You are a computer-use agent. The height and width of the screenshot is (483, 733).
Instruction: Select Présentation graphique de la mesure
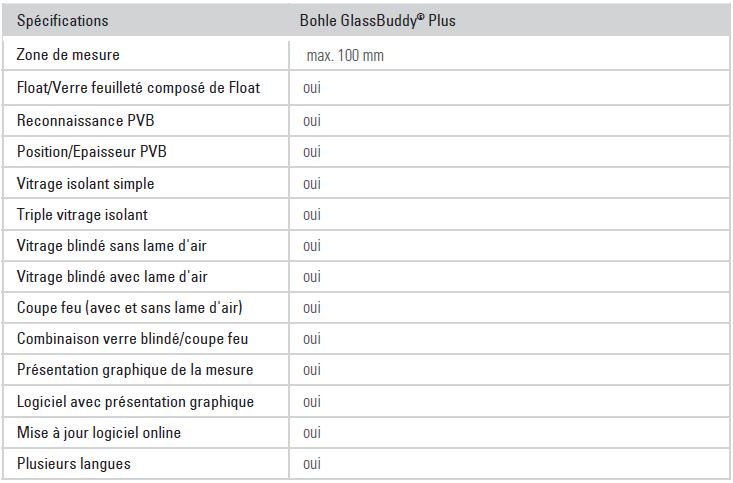[x=135, y=370]
